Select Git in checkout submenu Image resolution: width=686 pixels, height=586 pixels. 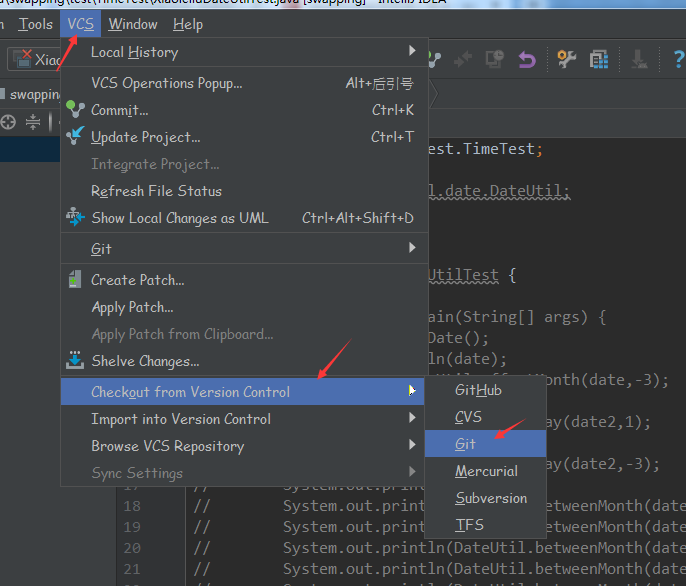[x=485, y=444]
